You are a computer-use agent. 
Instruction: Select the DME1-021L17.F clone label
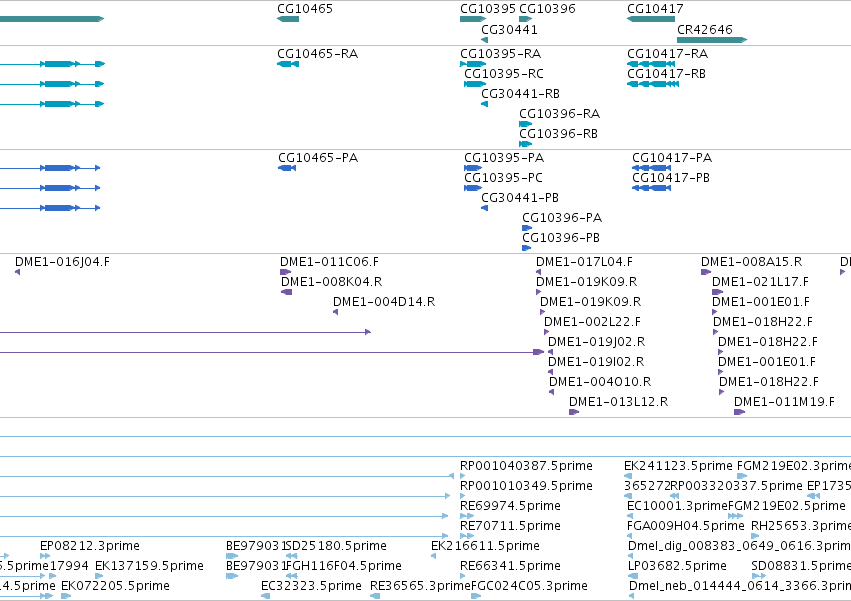pyautogui.click(x=760, y=282)
